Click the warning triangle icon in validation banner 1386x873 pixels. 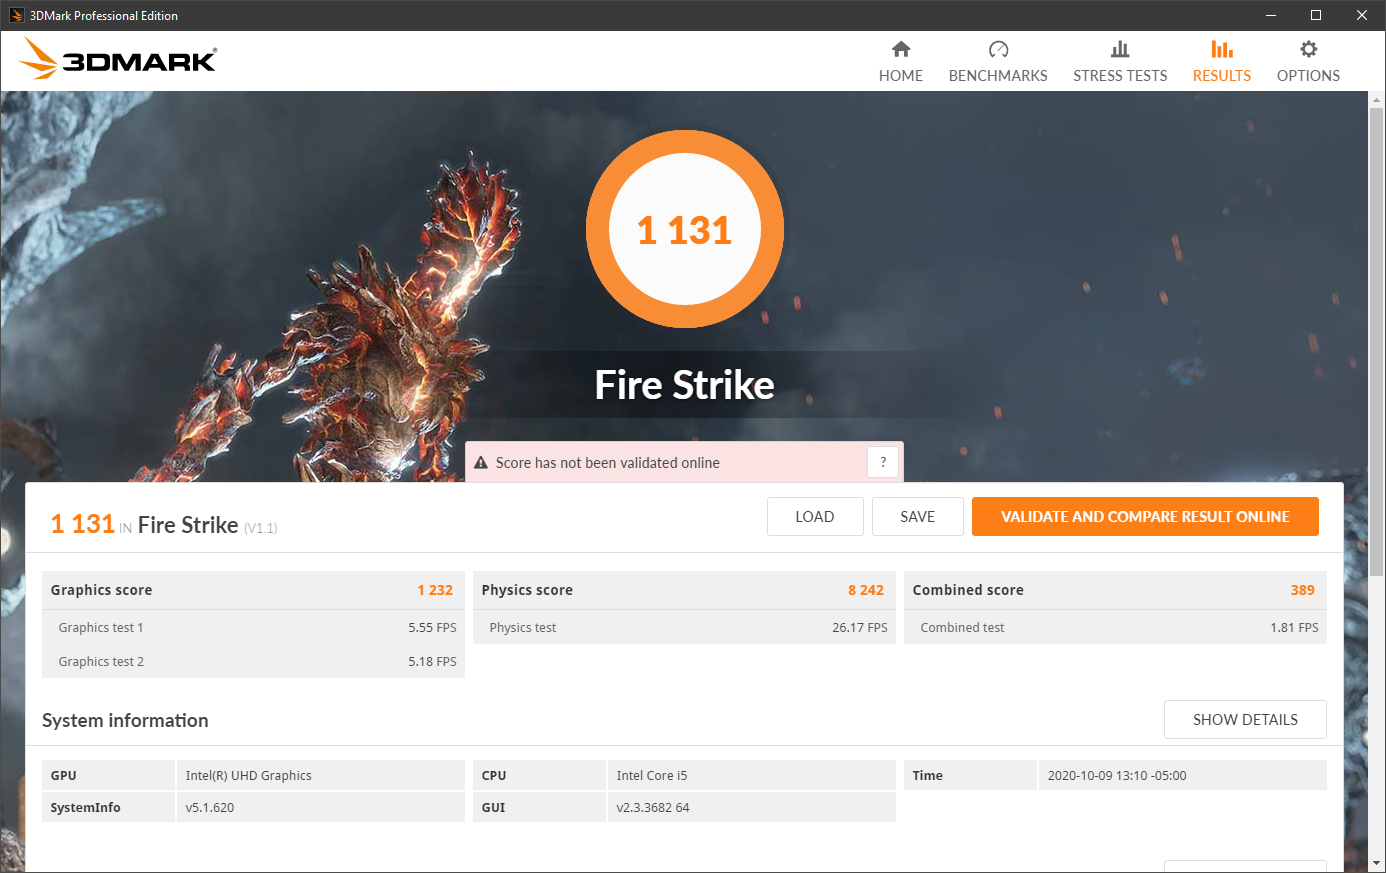click(x=480, y=463)
